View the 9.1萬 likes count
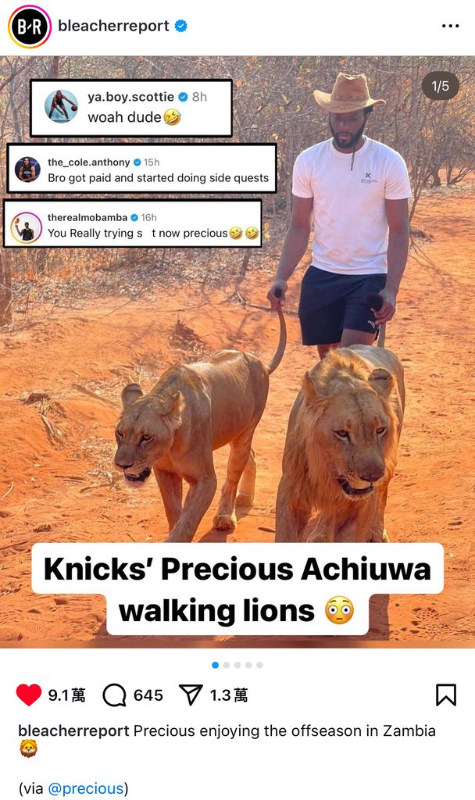Screen dimensions: 475x800 pos(67,695)
